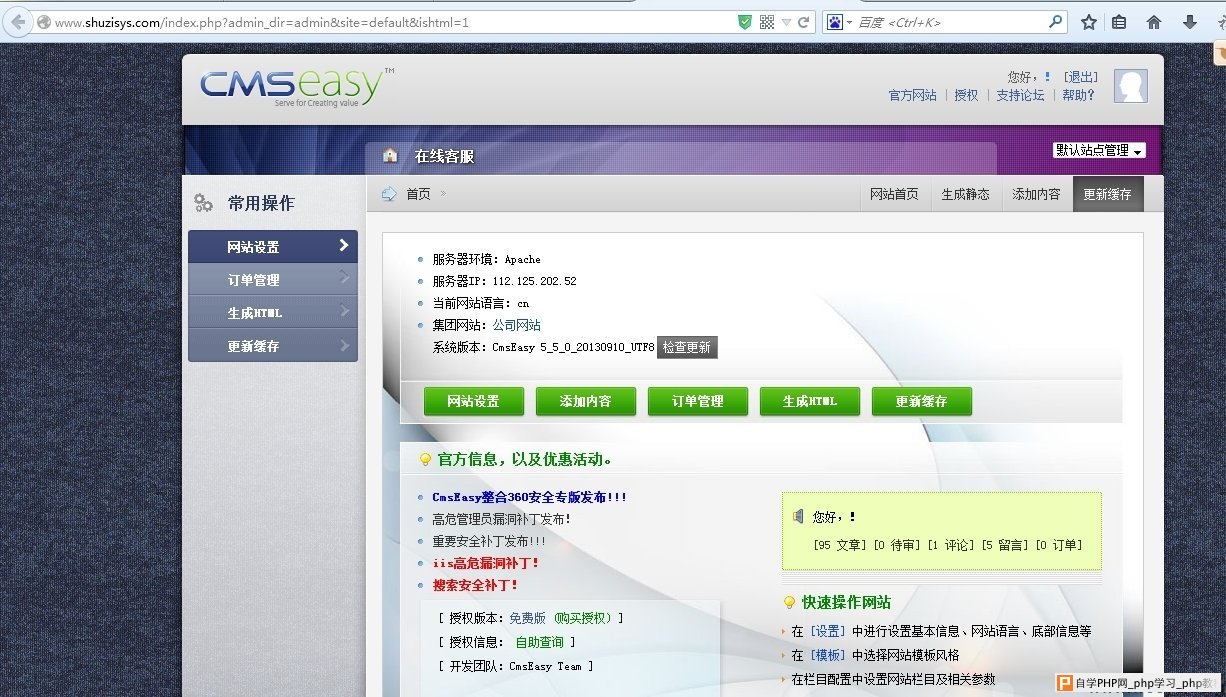Go to browser home page icon

[x=1154, y=22]
